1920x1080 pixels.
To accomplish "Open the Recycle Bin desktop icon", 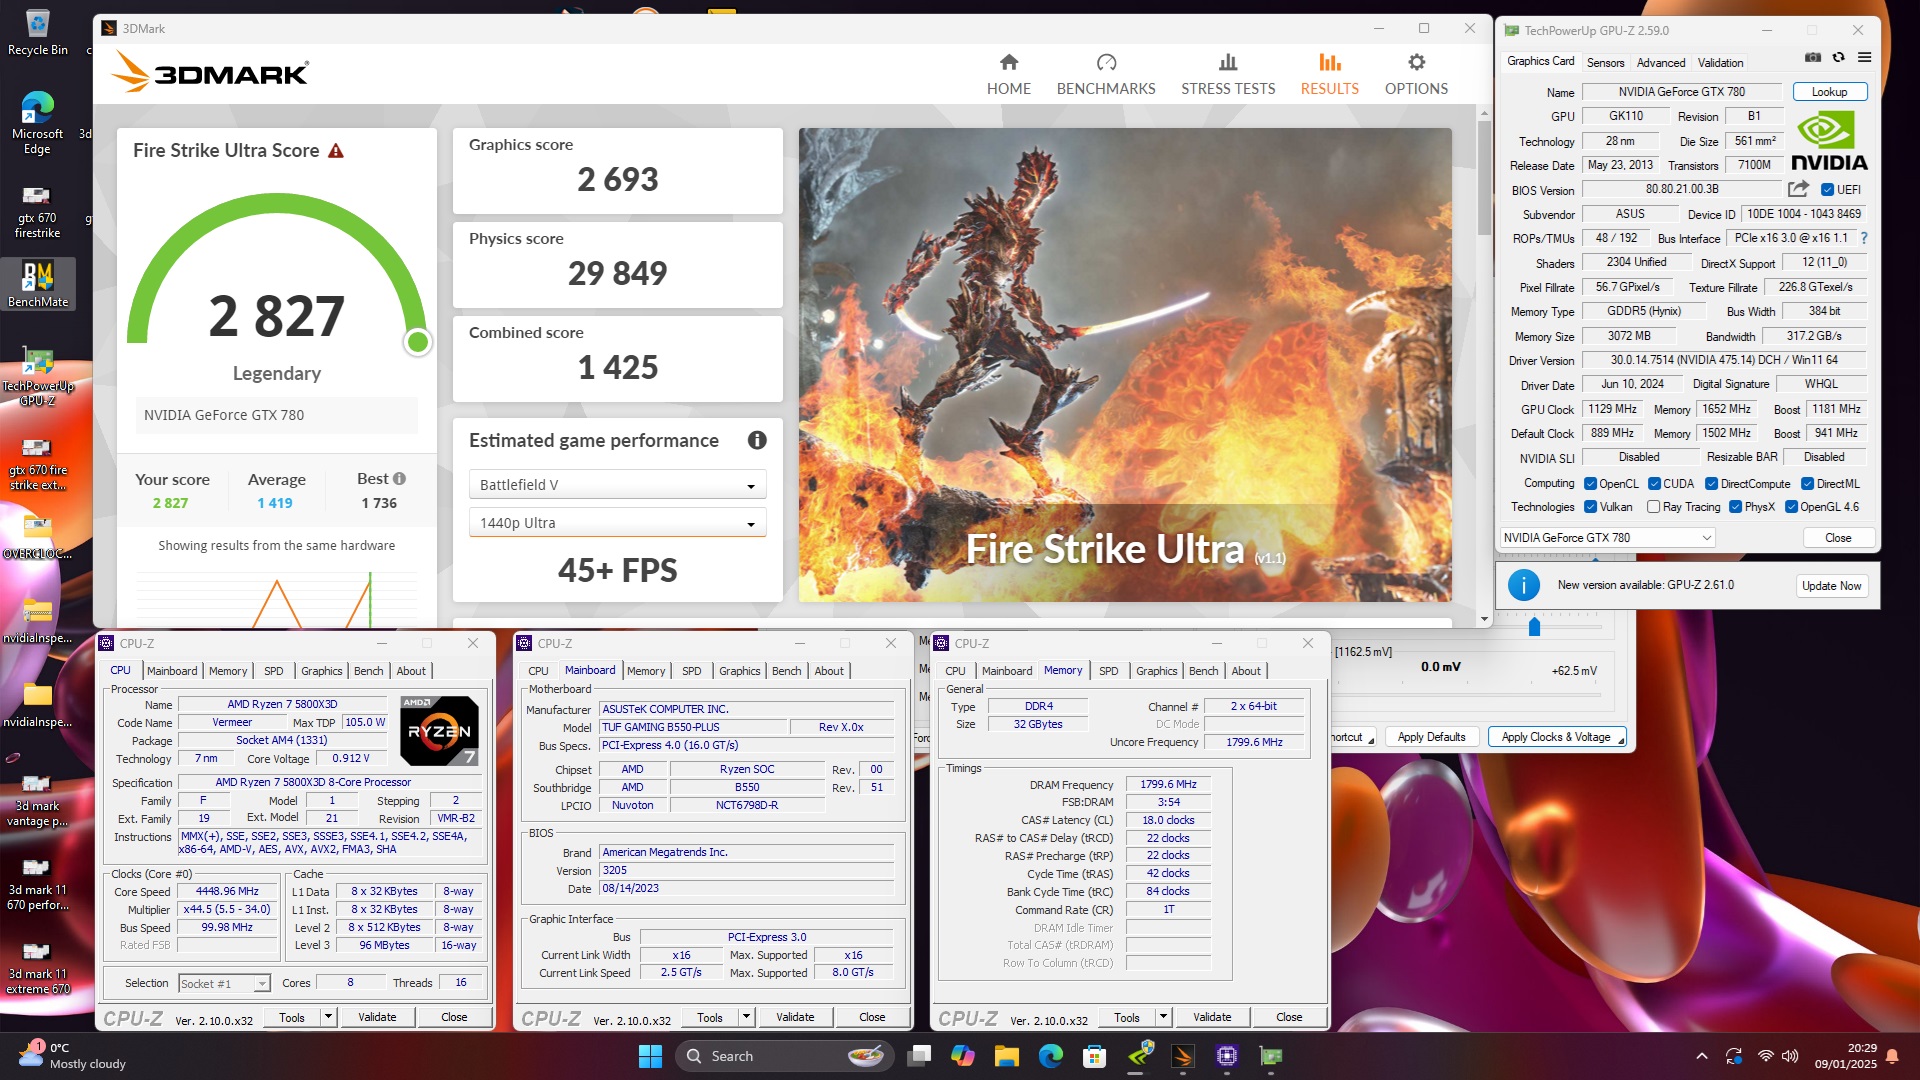I will point(37,32).
